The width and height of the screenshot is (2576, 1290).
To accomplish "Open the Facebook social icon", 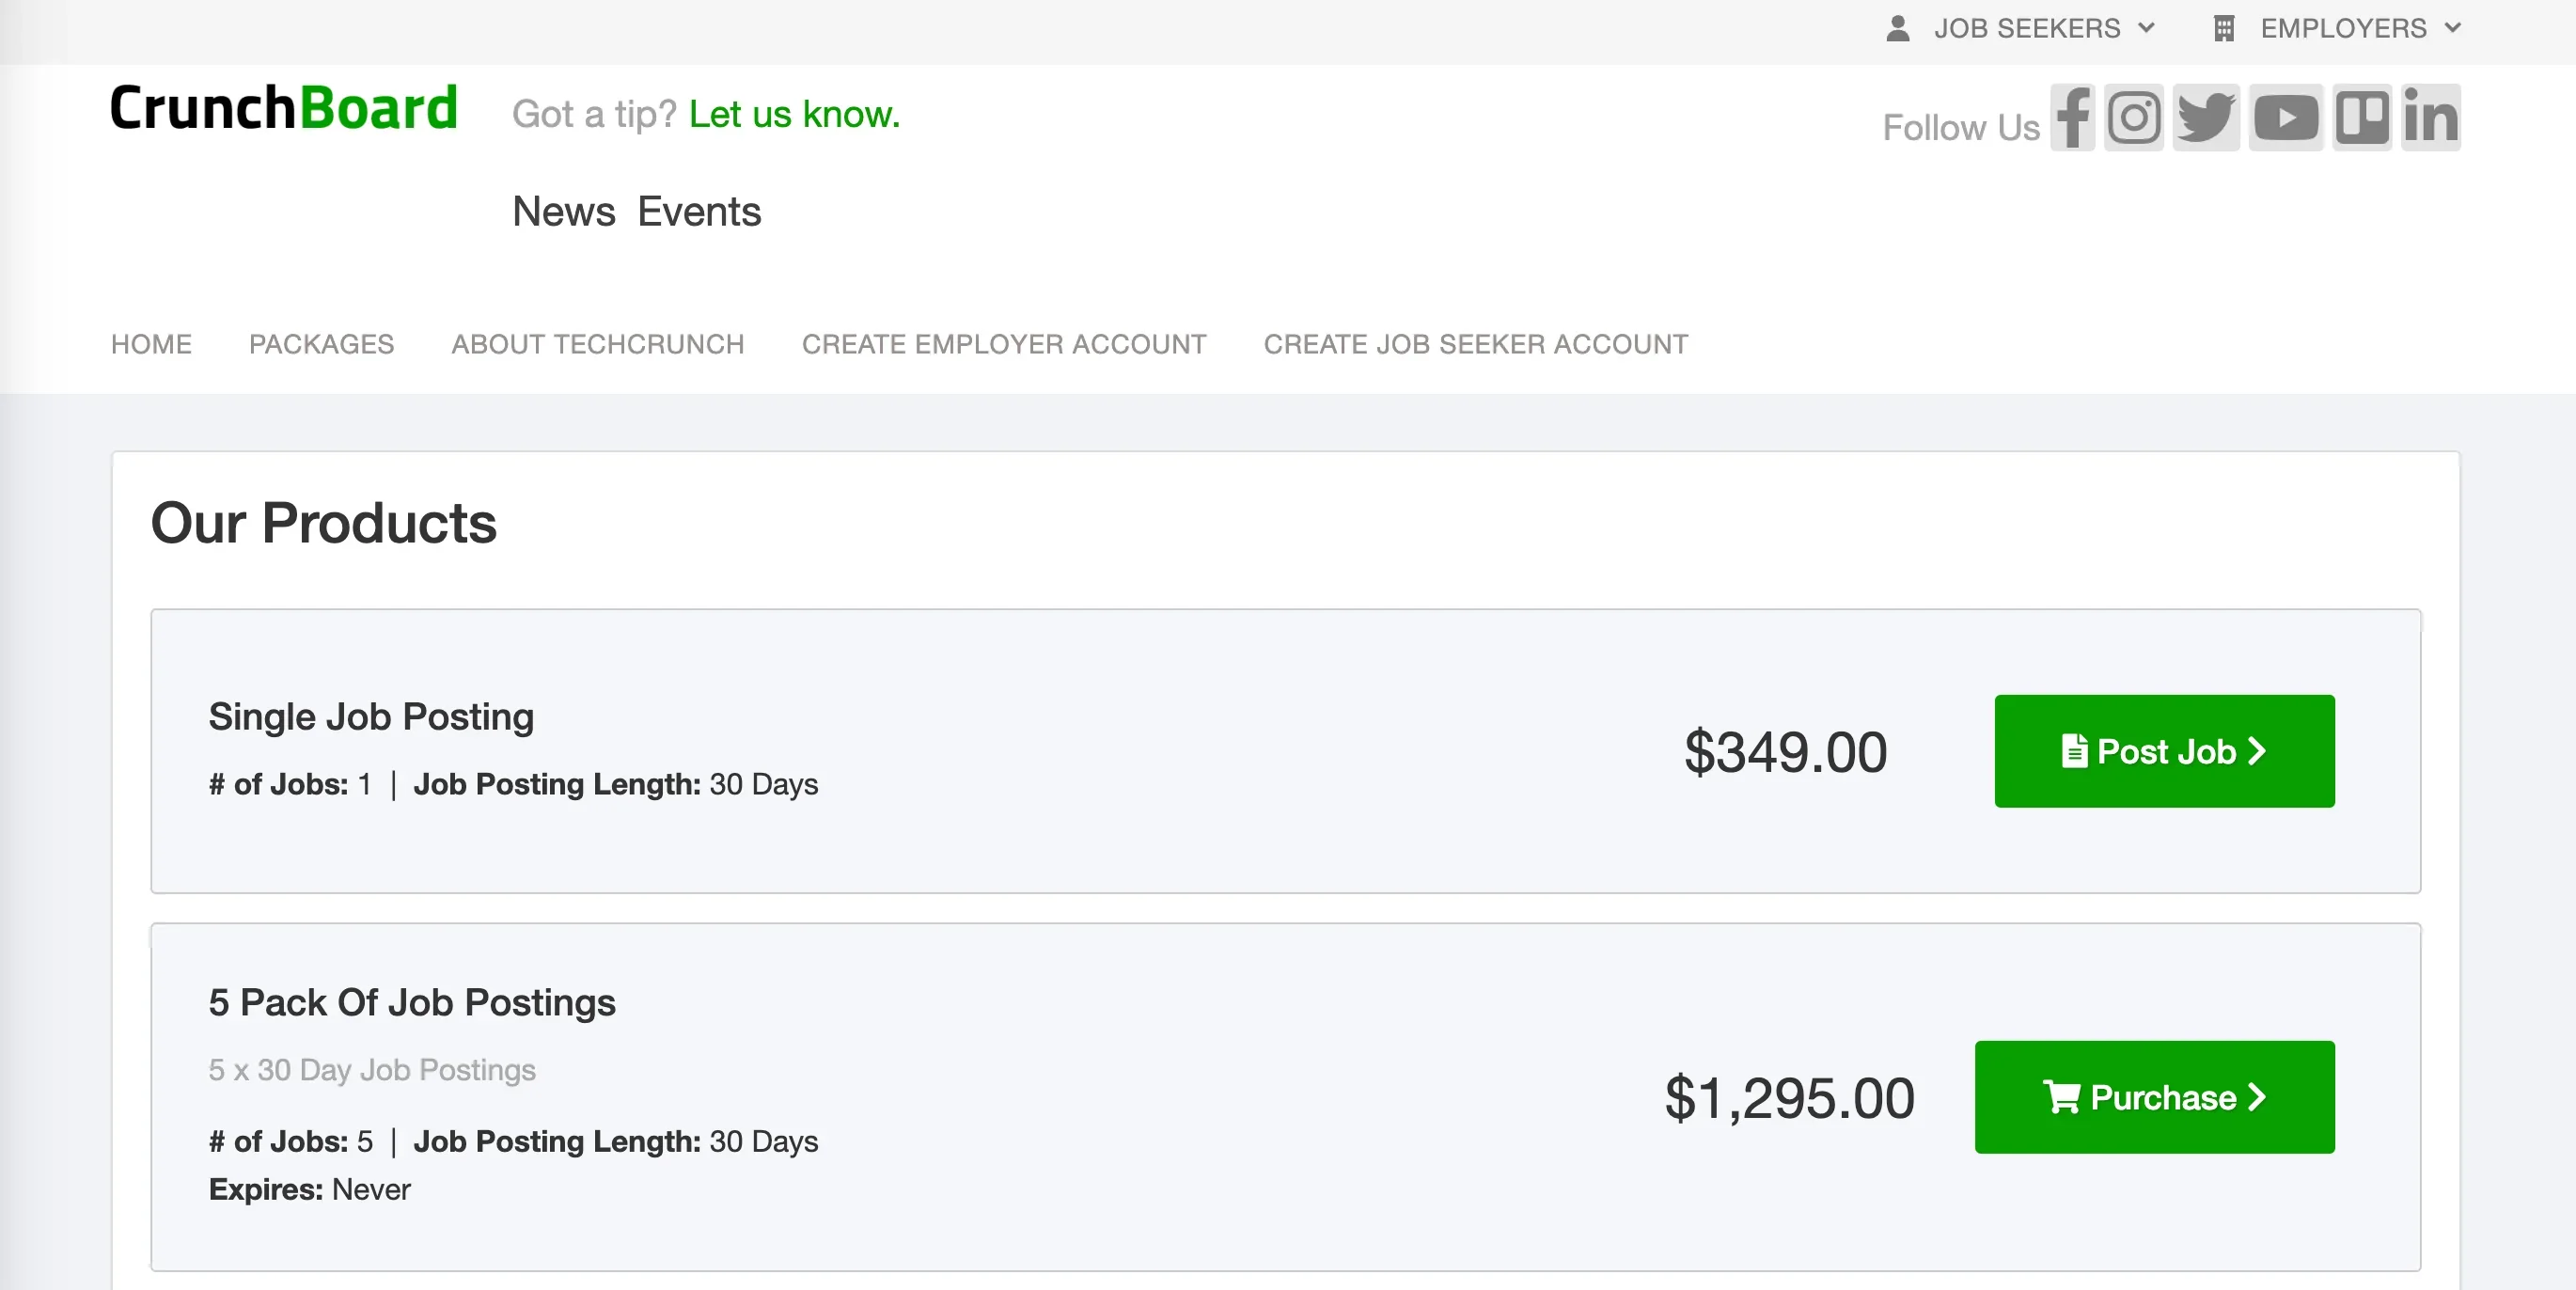I will coord(2072,118).
